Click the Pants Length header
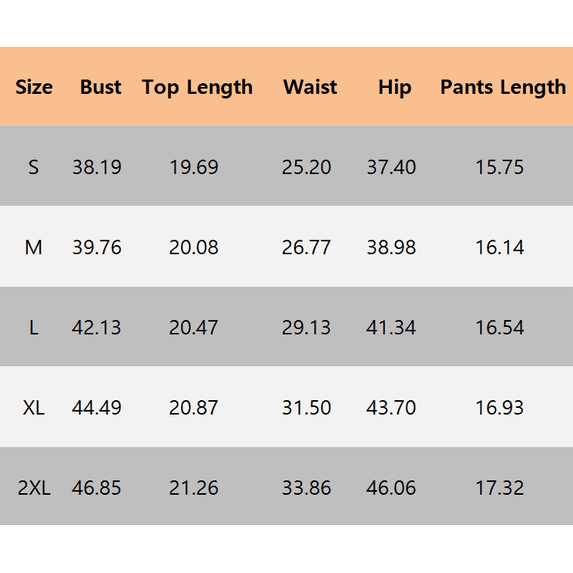 pyautogui.click(x=503, y=88)
